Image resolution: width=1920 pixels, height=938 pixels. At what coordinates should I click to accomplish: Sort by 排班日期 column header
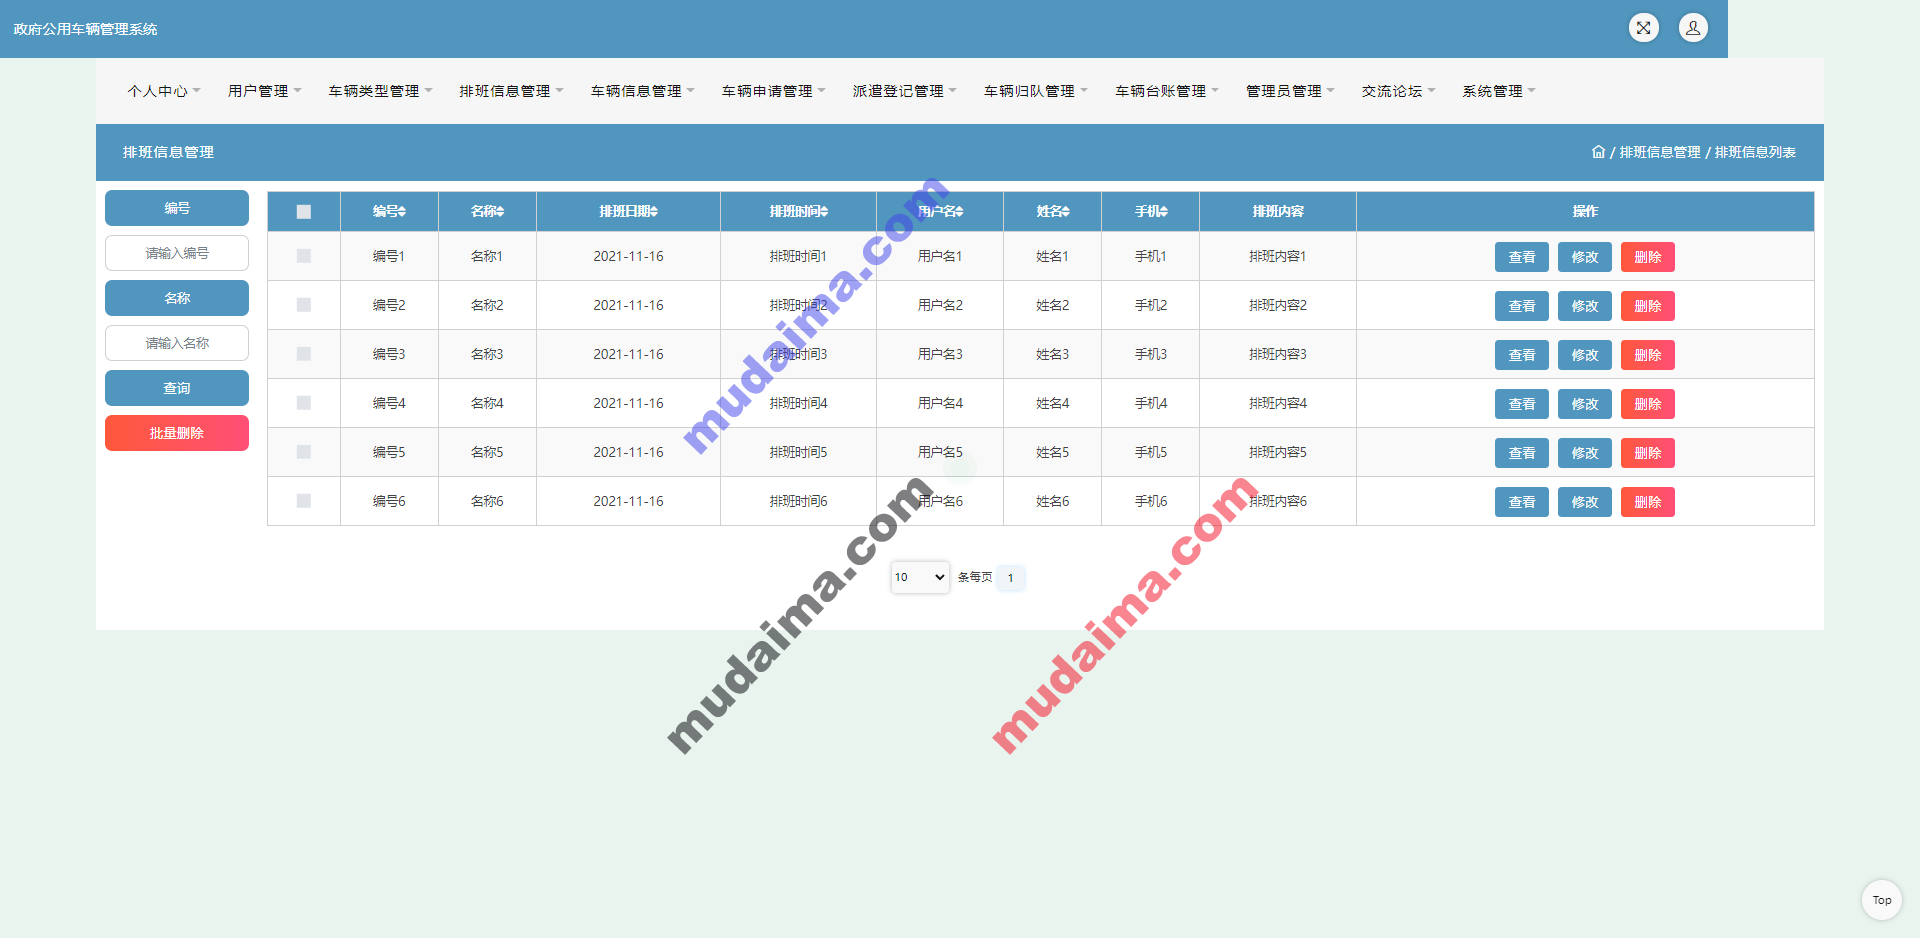point(628,211)
